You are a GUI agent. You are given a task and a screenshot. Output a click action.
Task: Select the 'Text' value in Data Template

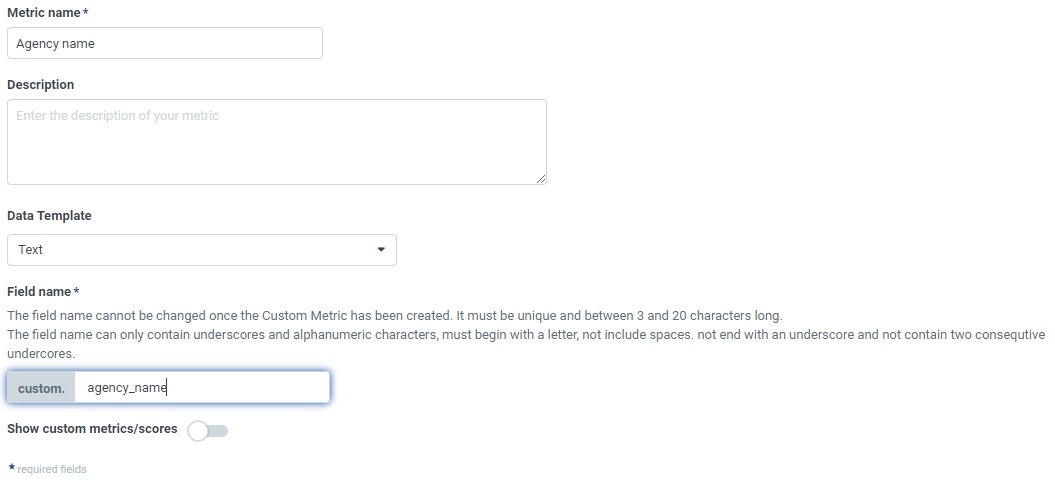tap(31, 250)
